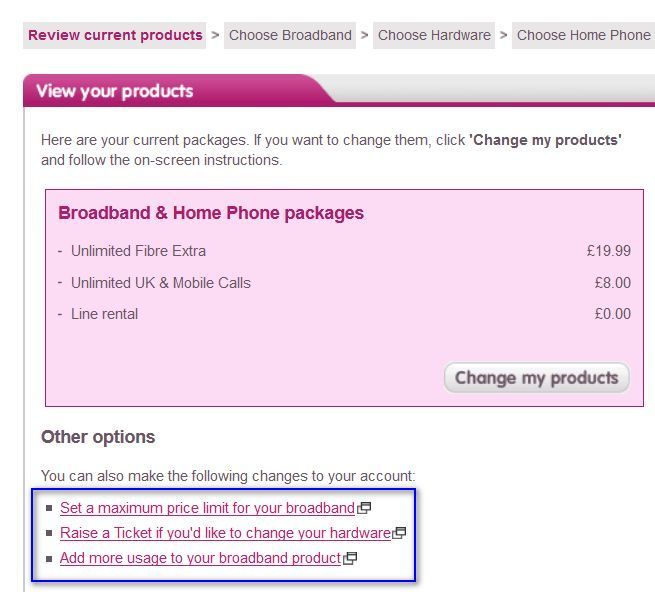This screenshot has height=592, width=655.
Task: Click the £19.99 price for Fibre Extra
Action: click(608, 251)
